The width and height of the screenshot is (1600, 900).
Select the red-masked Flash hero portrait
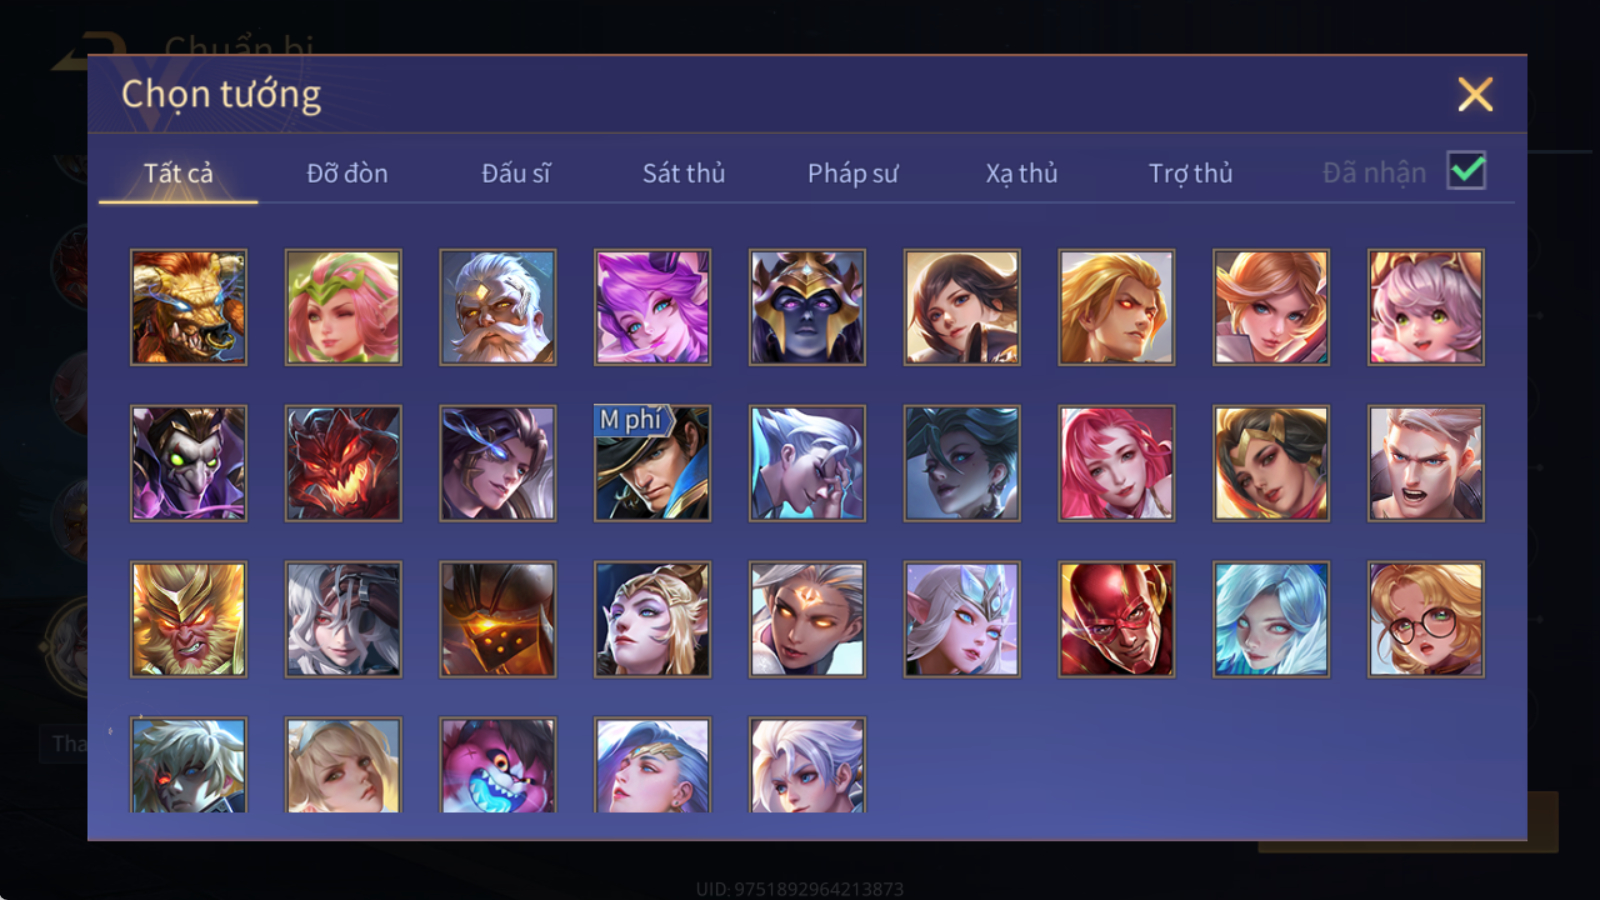[1116, 619]
